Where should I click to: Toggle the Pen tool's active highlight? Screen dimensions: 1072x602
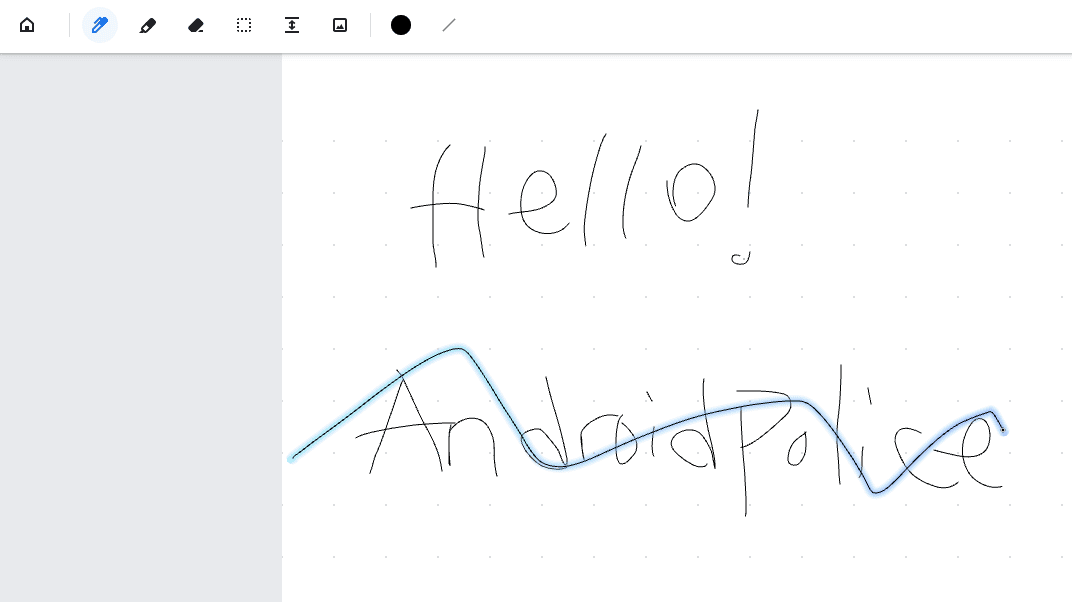click(99, 25)
